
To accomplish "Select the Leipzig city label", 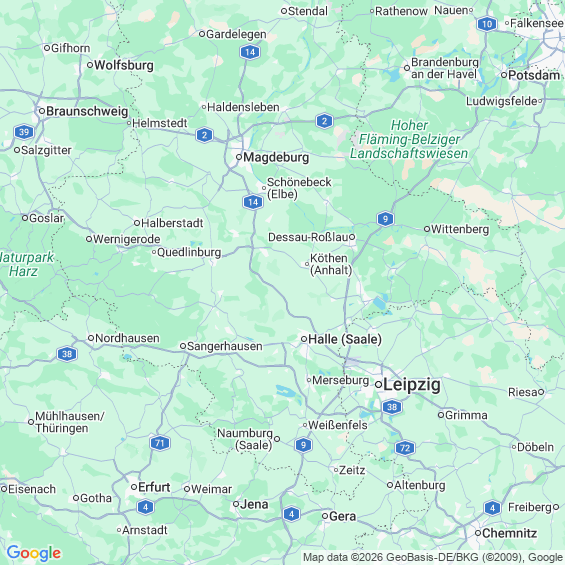I will (x=411, y=384).
